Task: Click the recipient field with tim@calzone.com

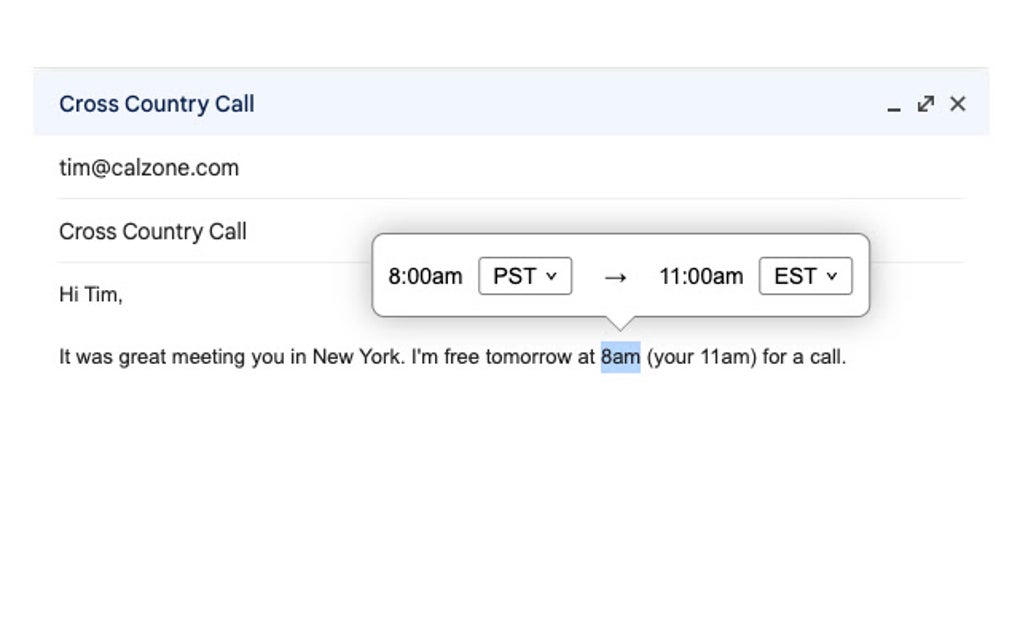Action: click(149, 168)
